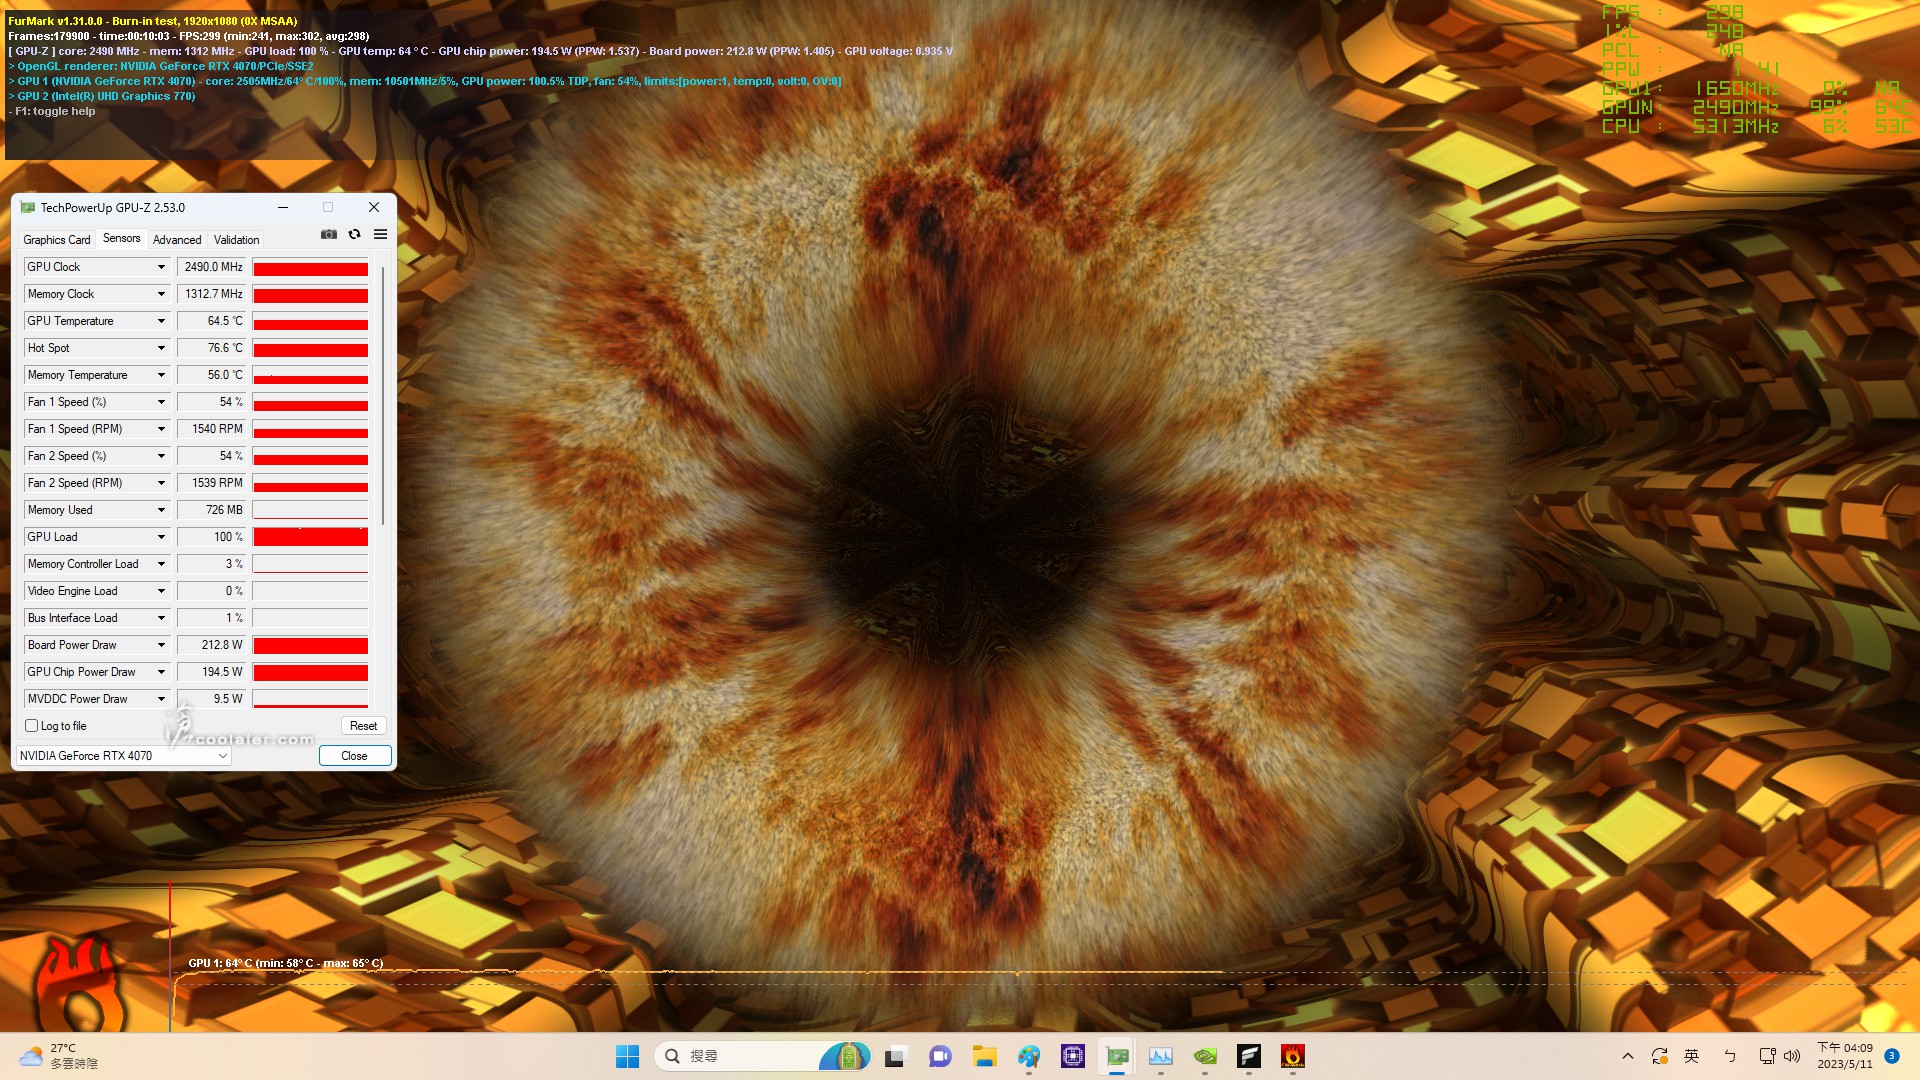Viewport: 1920px width, 1080px height.
Task: Open the Teams chat taskbar icon
Action: pos(939,1056)
